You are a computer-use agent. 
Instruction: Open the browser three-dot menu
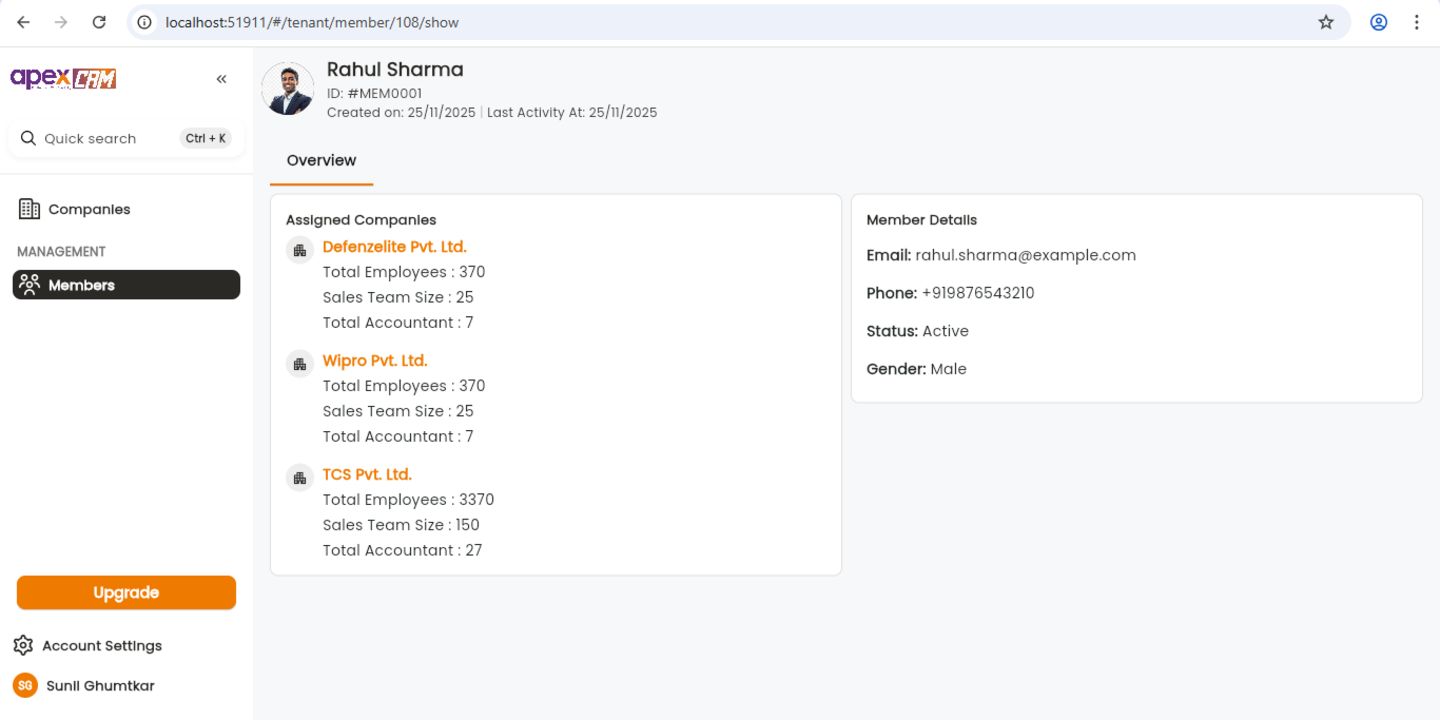[1416, 22]
